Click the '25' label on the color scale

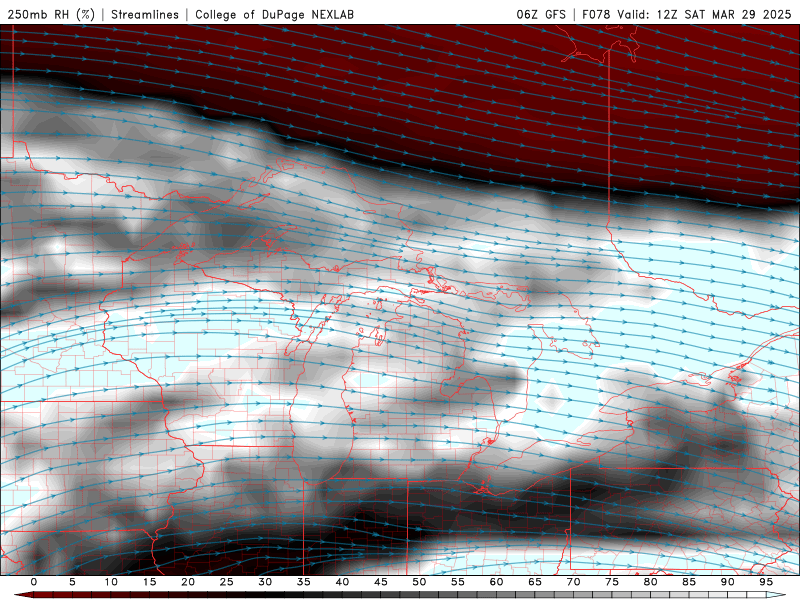(227, 582)
